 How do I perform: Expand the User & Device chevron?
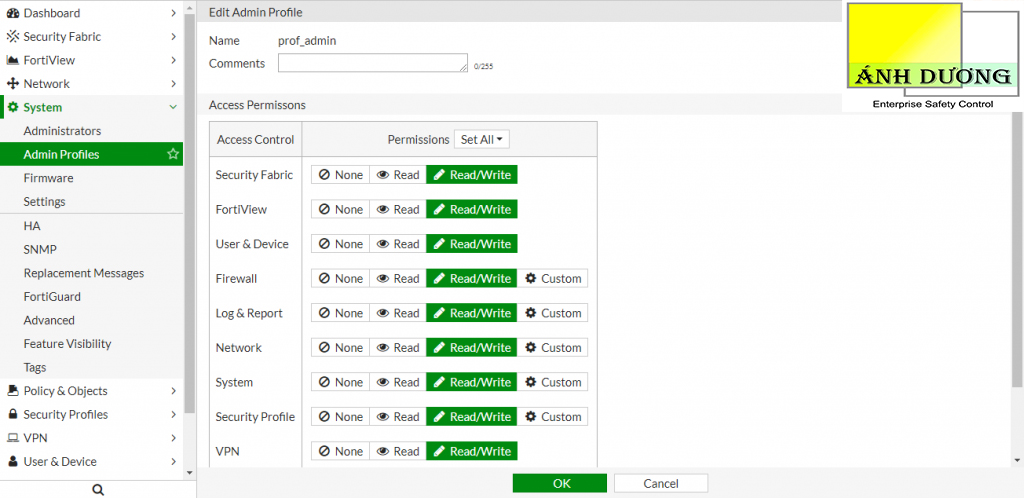[x=173, y=461]
